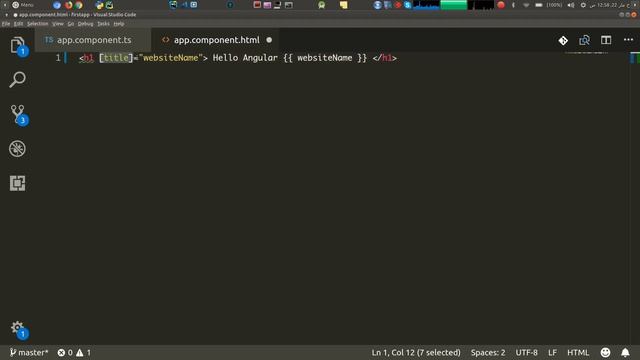Image resolution: width=640 pixels, height=360 pixels.
Task: Change encoding via UTF-8 status item
Action: click(x=527, y=352)
